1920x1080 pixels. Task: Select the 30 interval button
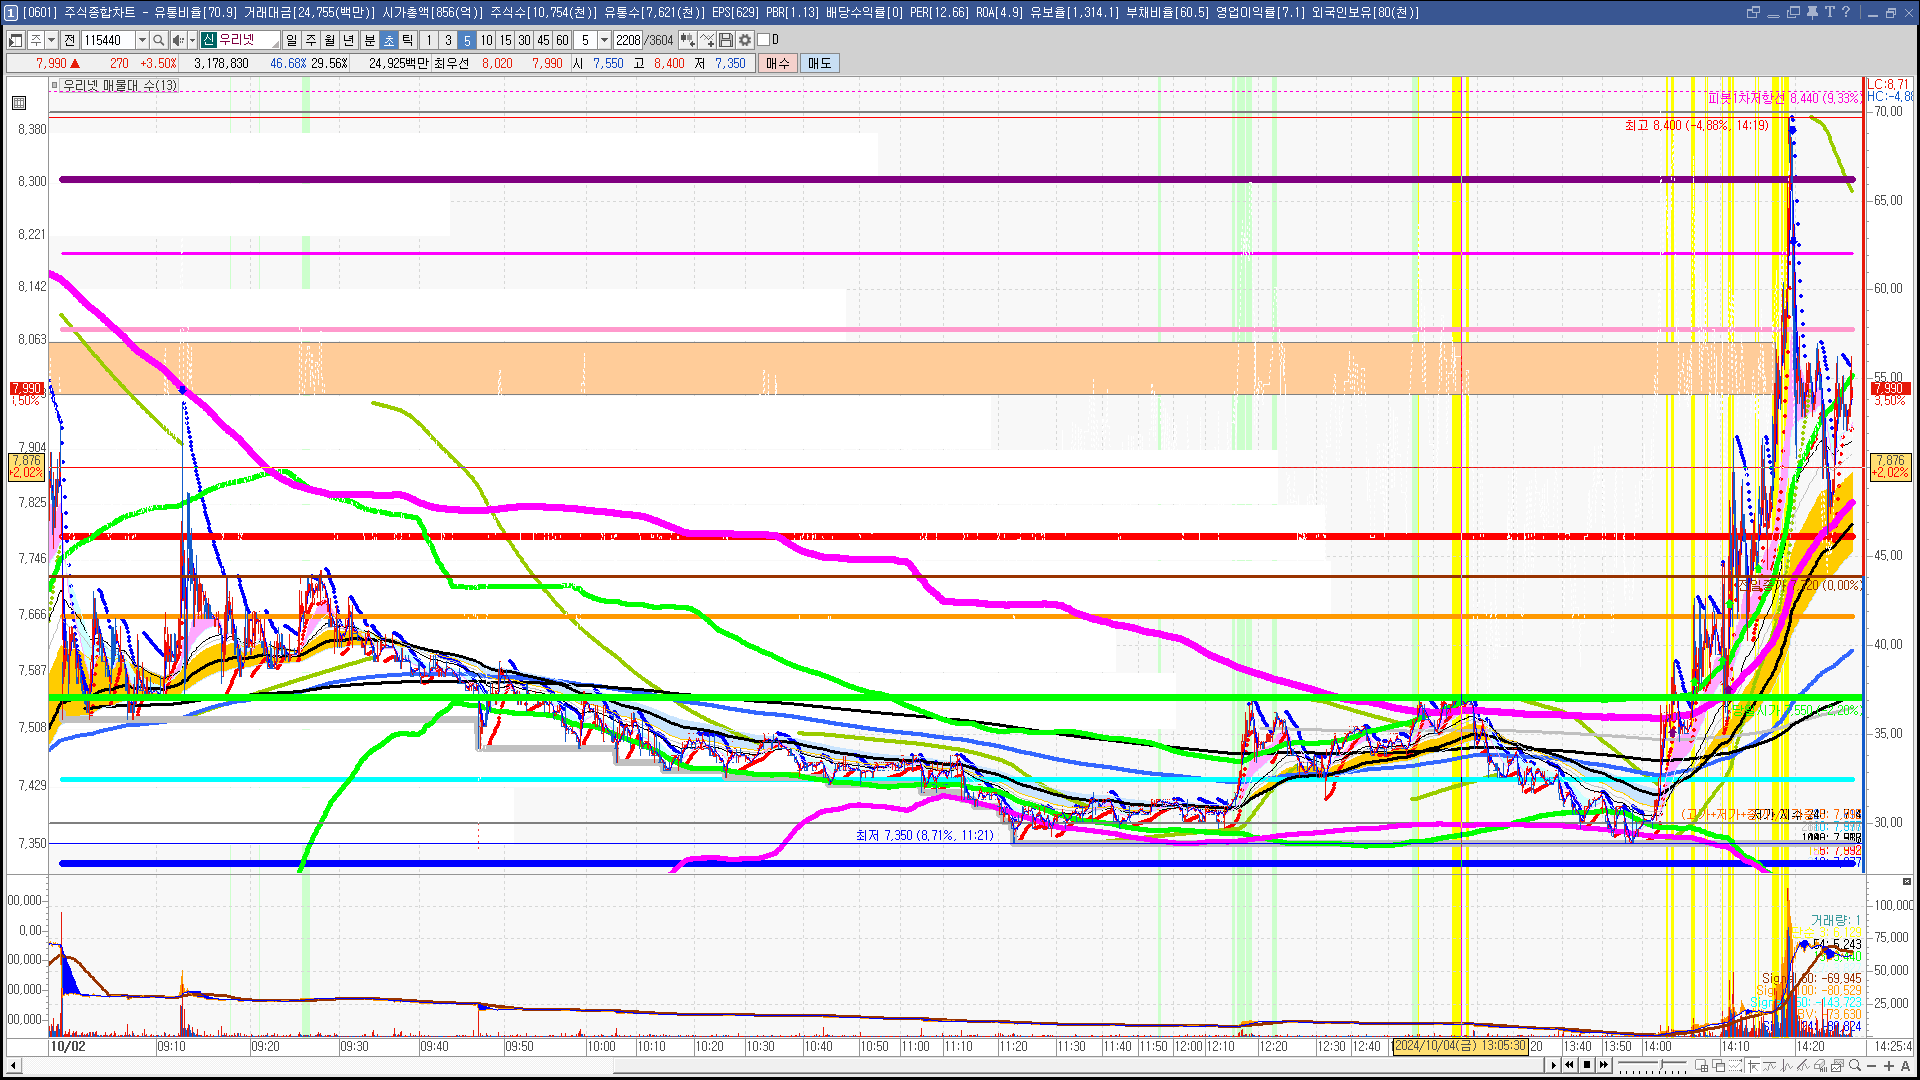[x=524, y=40]
